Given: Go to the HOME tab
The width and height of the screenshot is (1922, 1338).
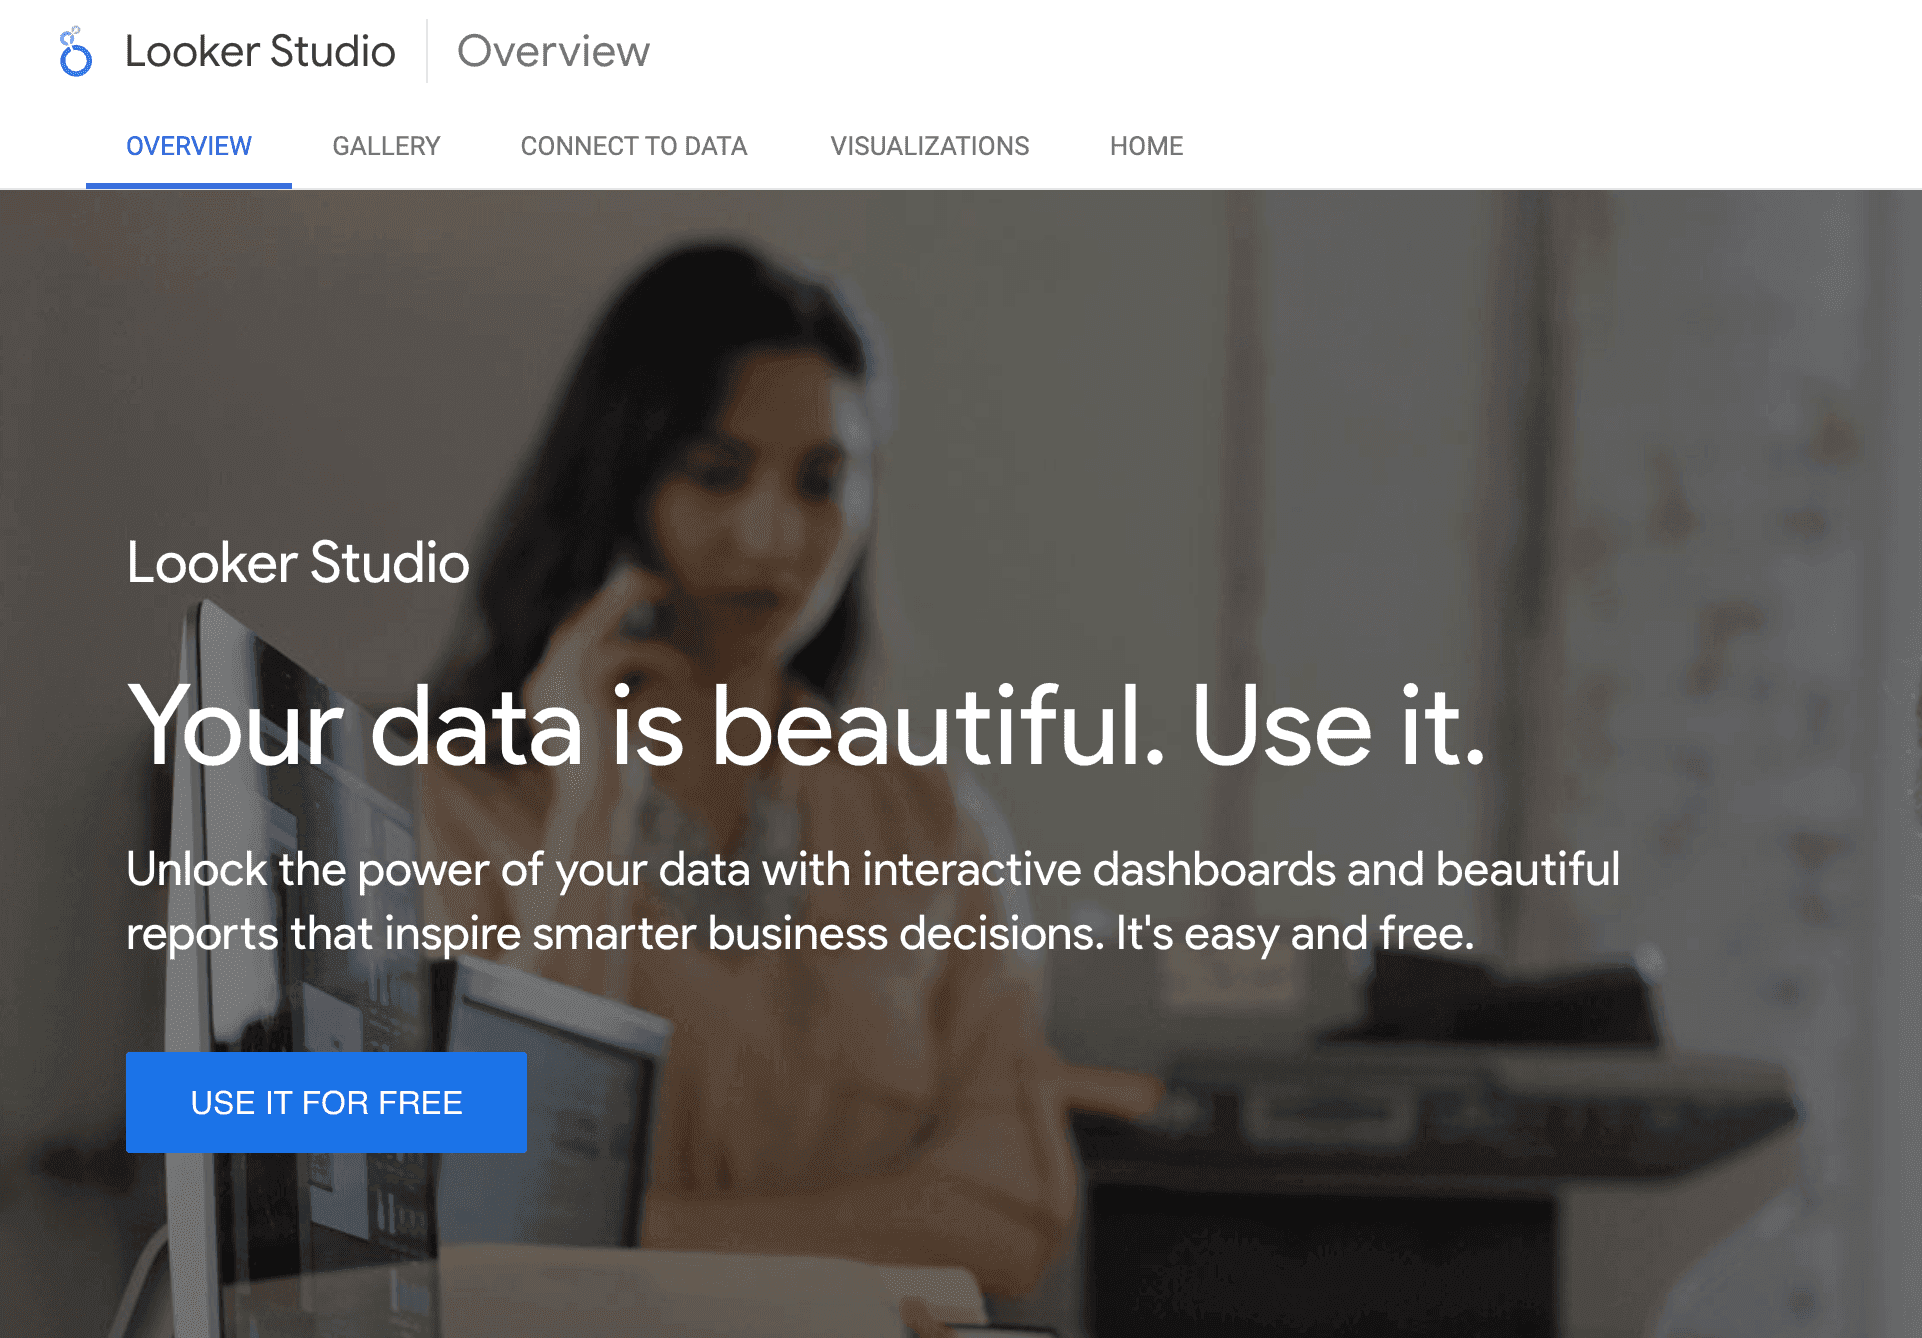Looking at the screenshot, I should pyautogui.click(x=1146, y=146).
